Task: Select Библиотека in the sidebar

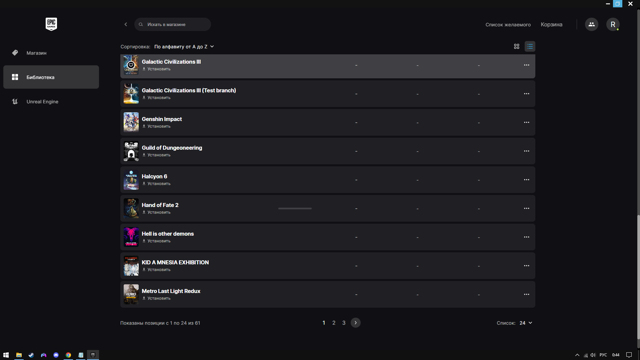Action: pyautogui.click(x=51, y=77)
